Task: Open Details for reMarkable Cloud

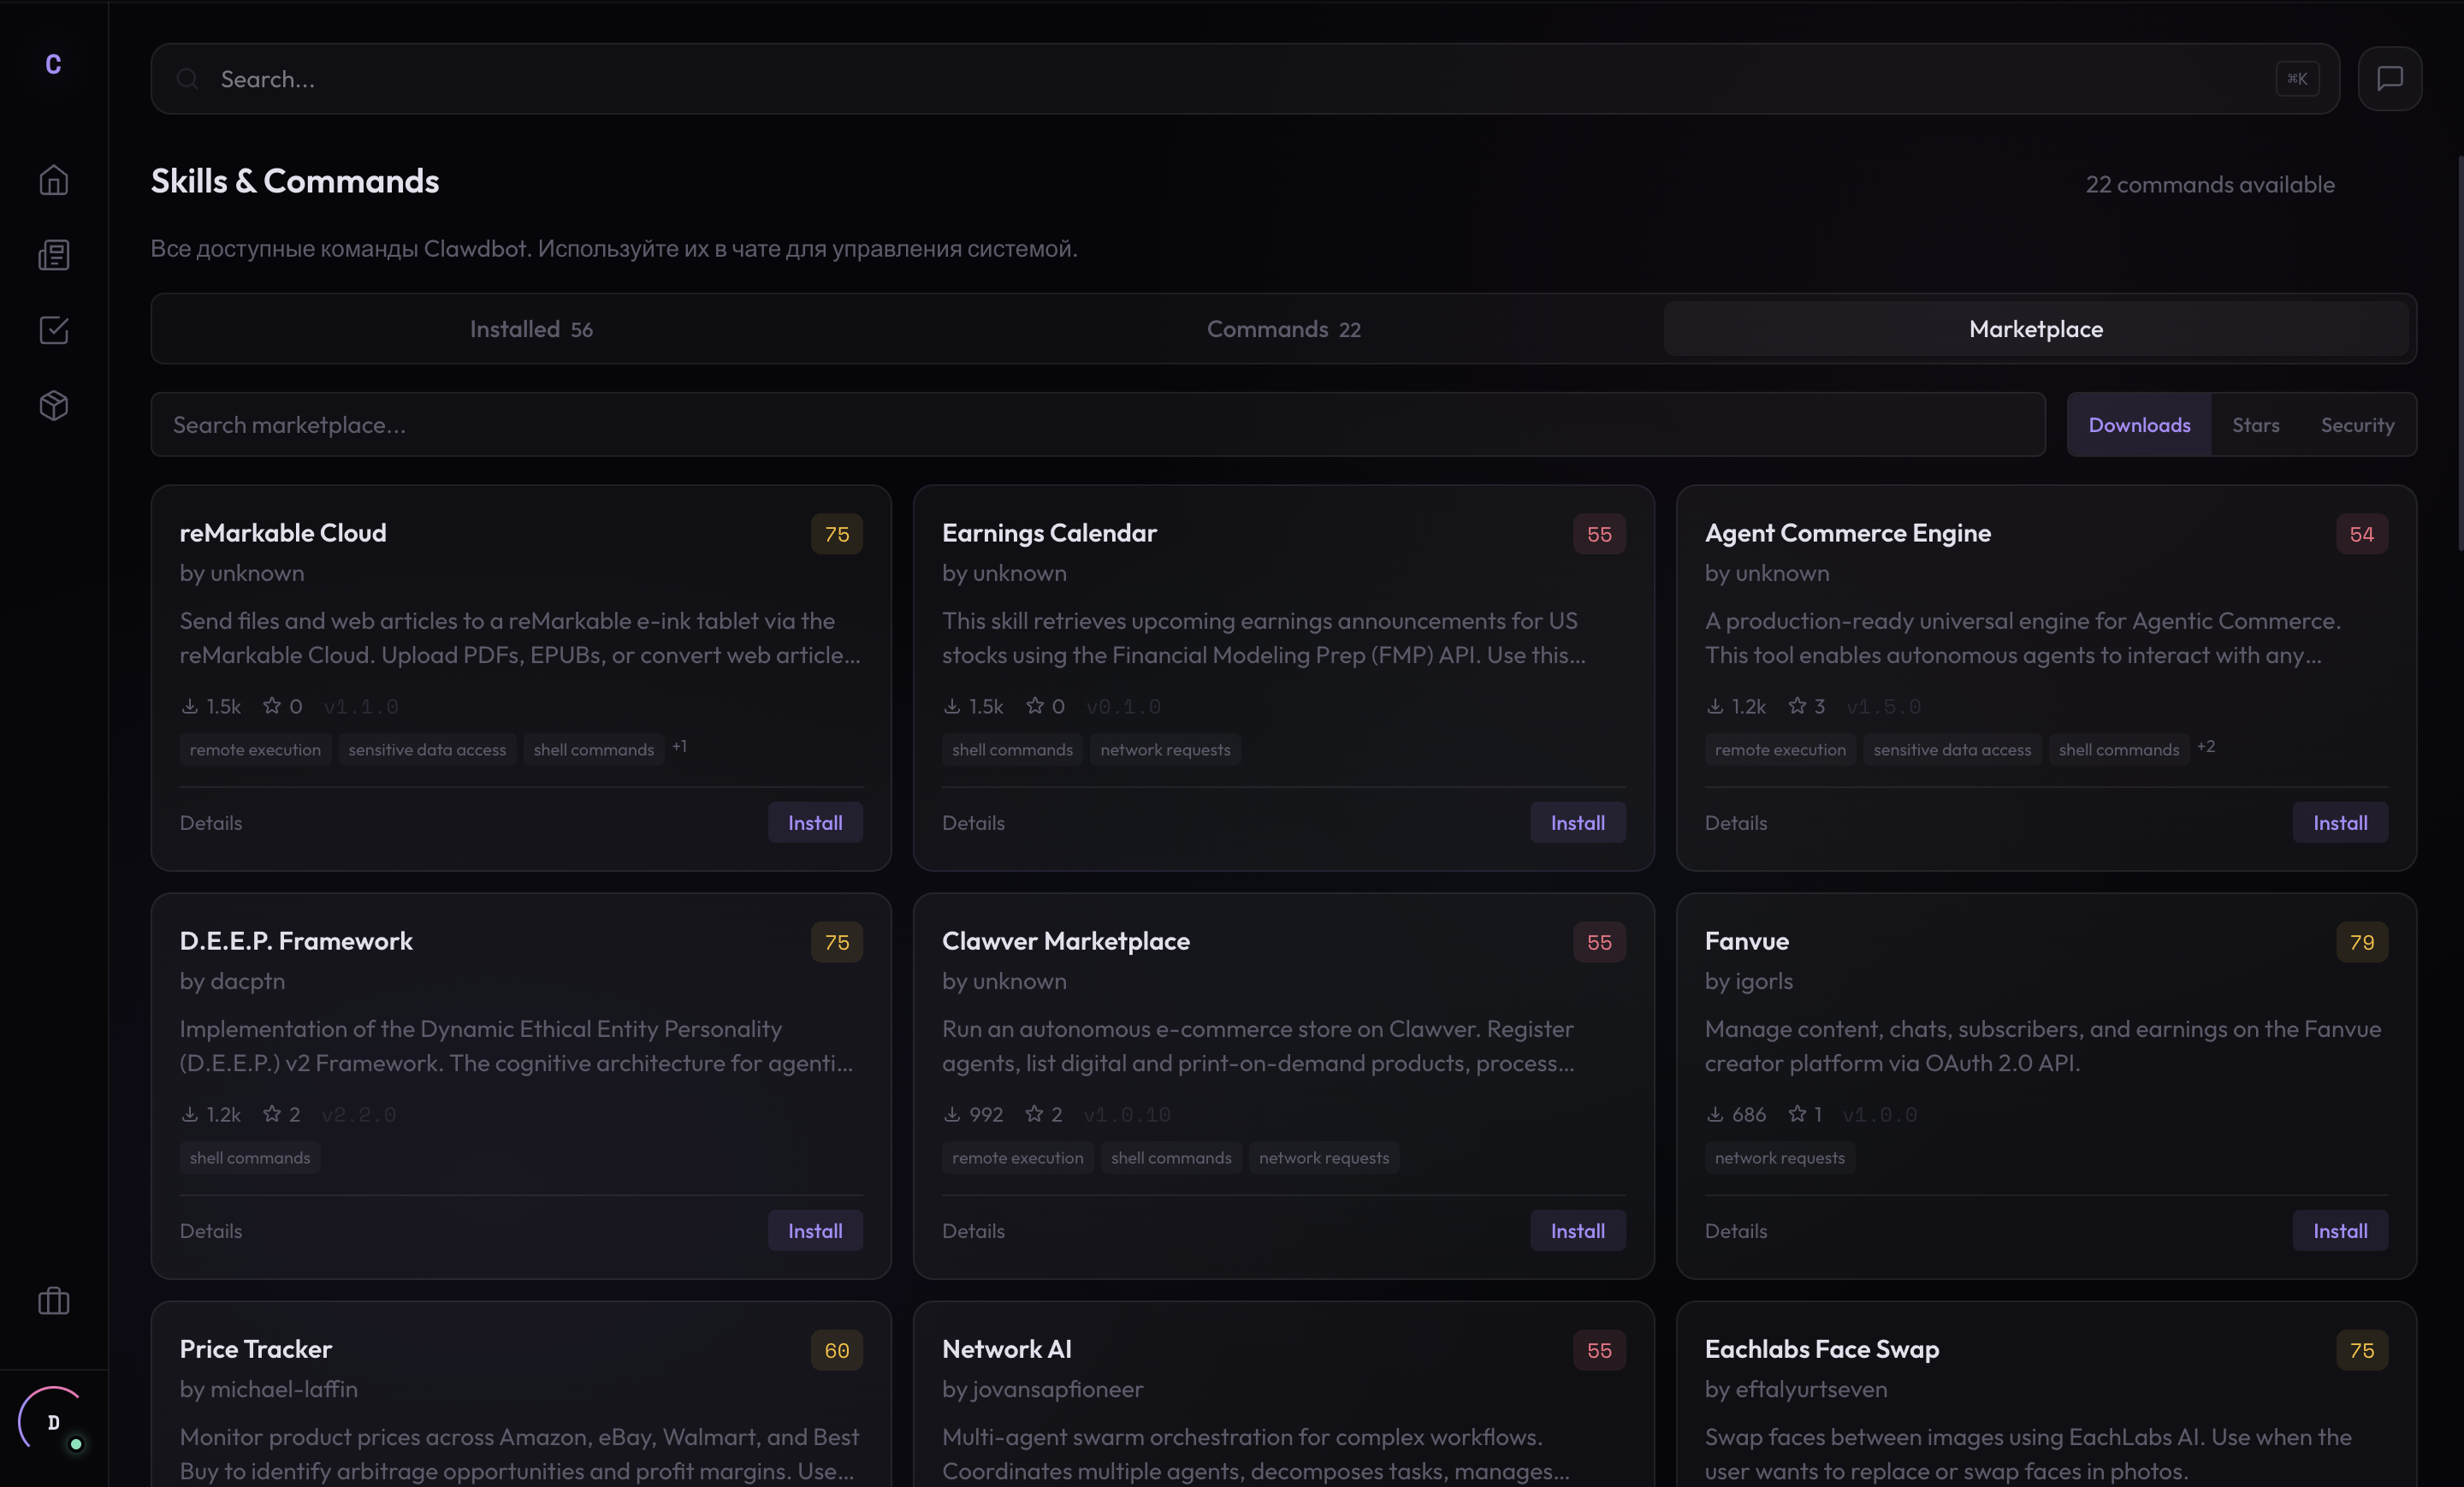Action: 211,823
